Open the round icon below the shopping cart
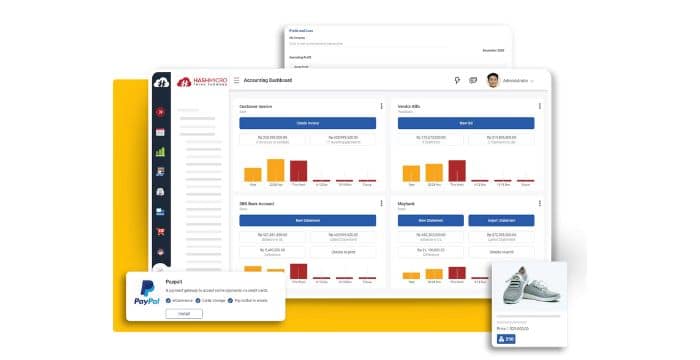The width and height of the screenshot is (700, 360). coord(160,252)
